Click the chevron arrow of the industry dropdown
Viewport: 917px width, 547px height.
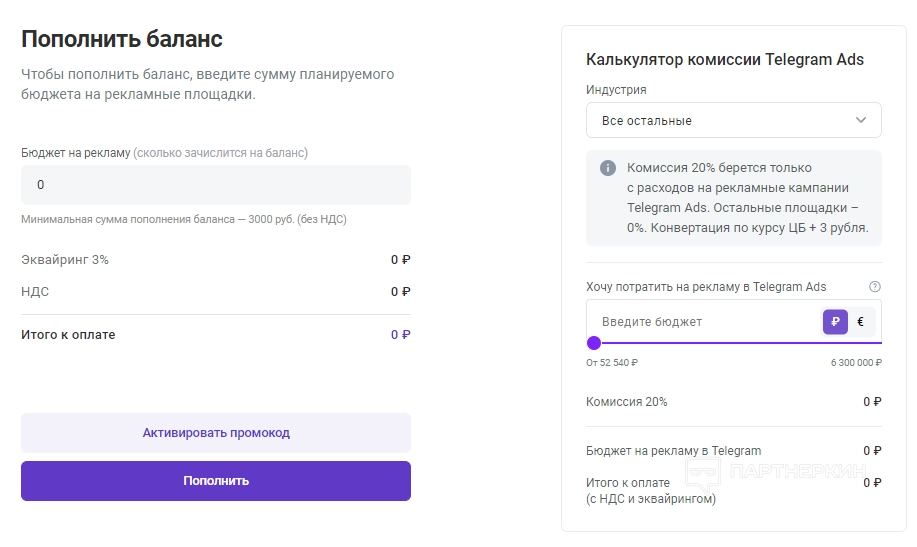pos(861,120)
